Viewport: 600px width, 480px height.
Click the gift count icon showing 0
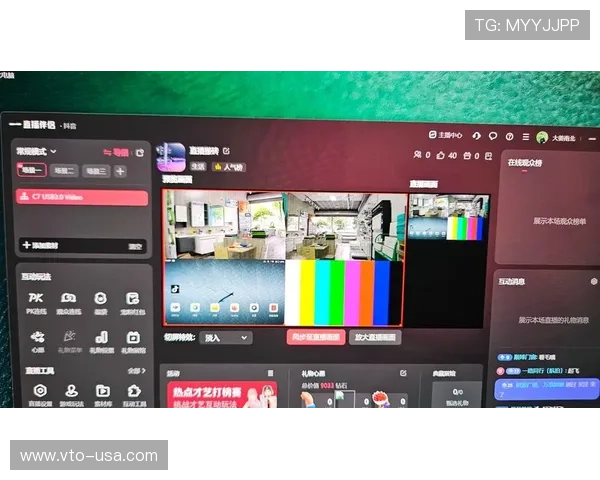click(x=467, y=156)
